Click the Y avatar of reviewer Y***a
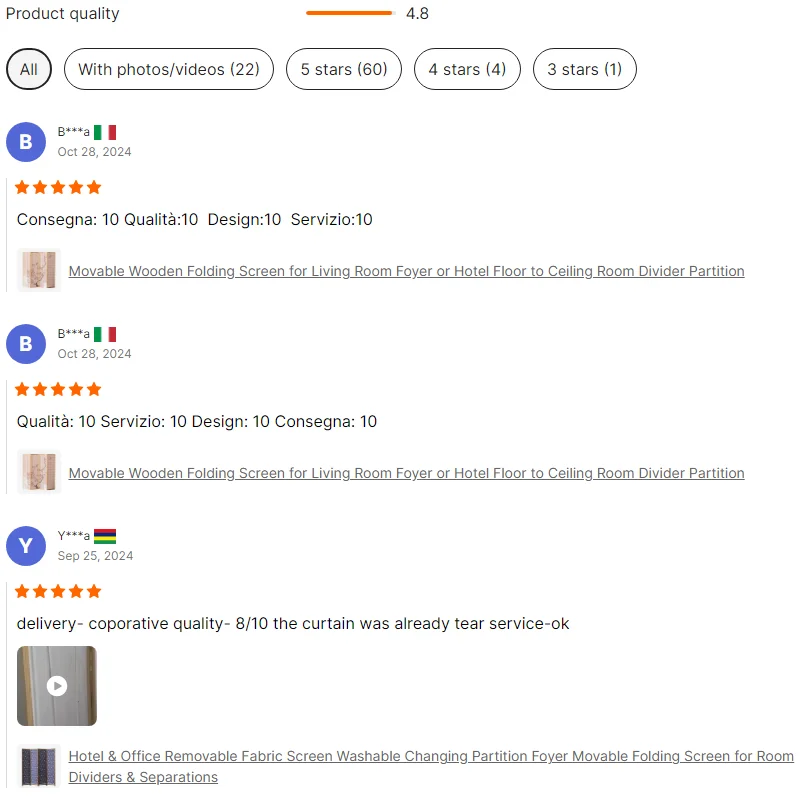Screen dimensions: 800x800 coord(26,546)
